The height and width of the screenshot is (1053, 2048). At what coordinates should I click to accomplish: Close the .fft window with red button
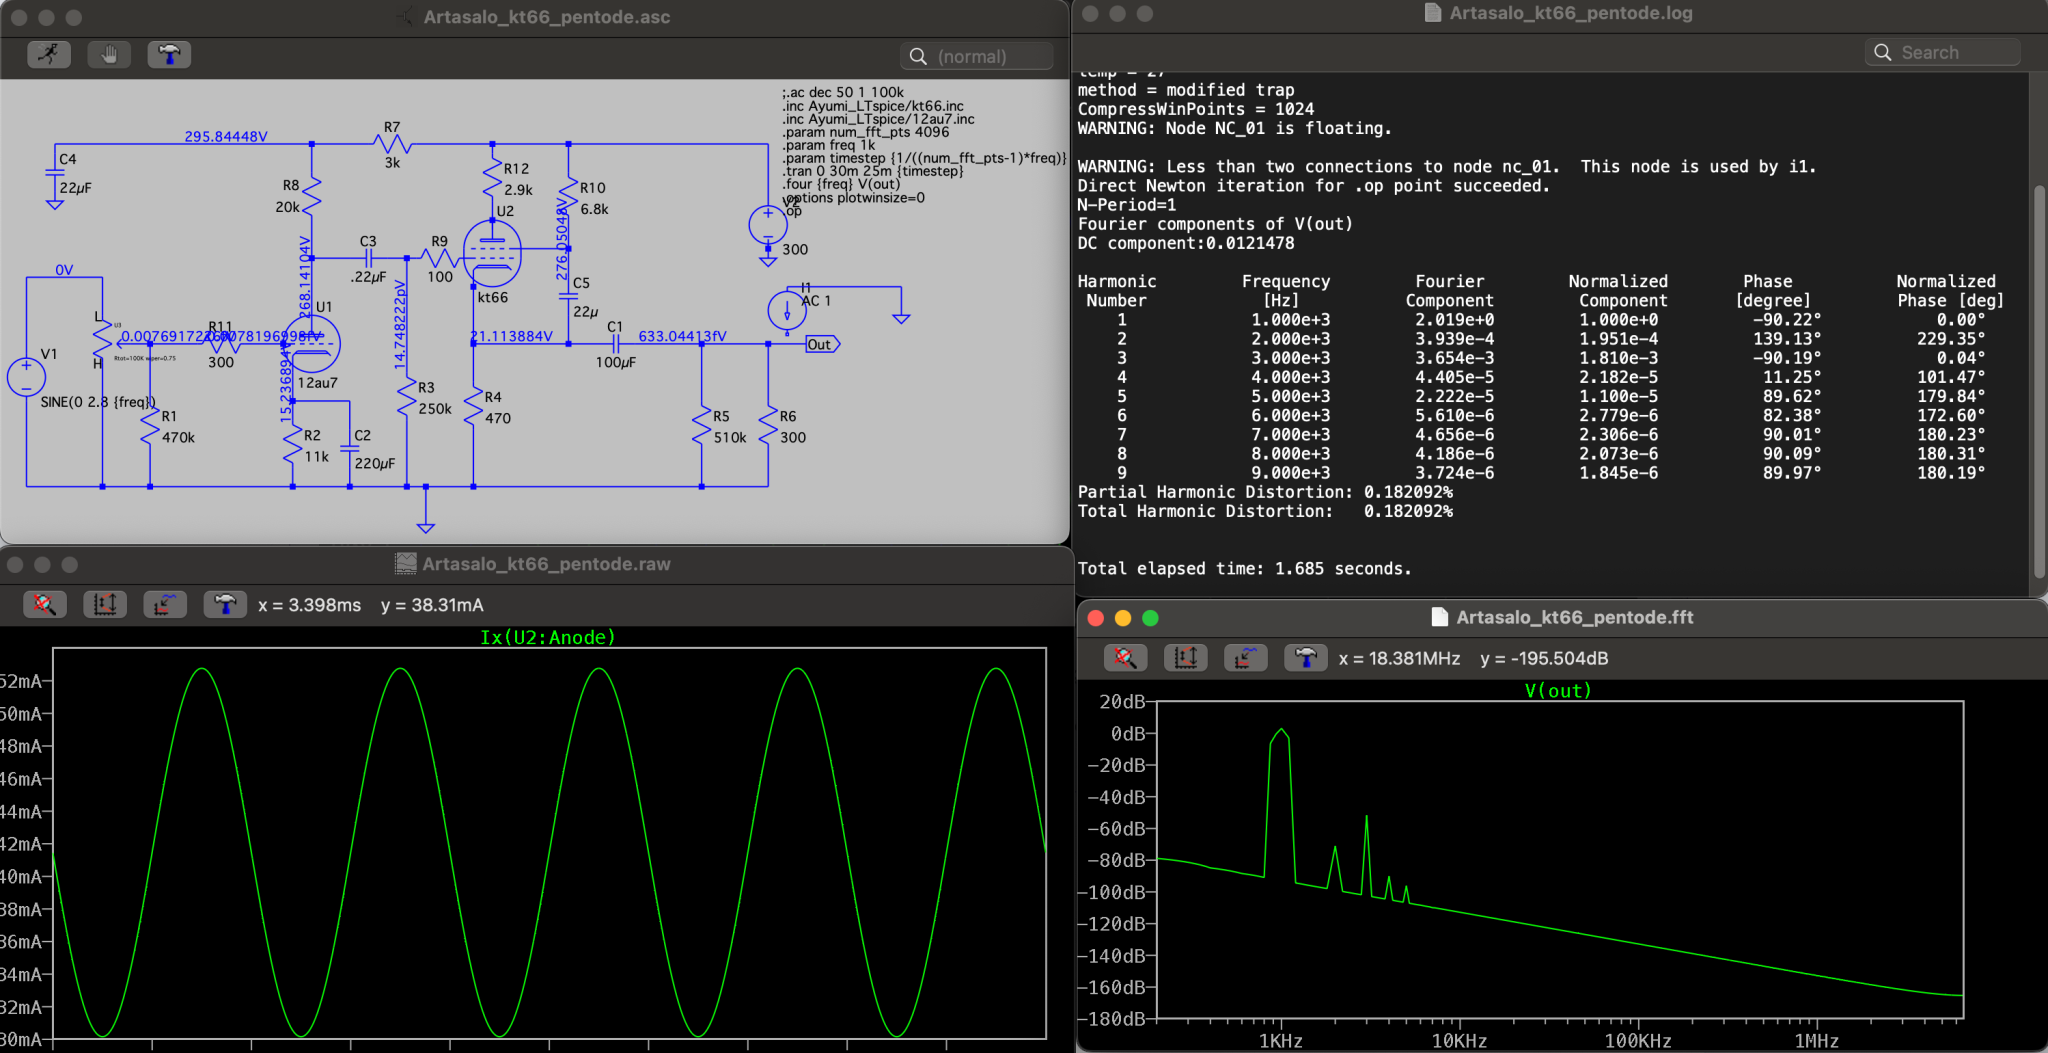[x=1095, y=618]
